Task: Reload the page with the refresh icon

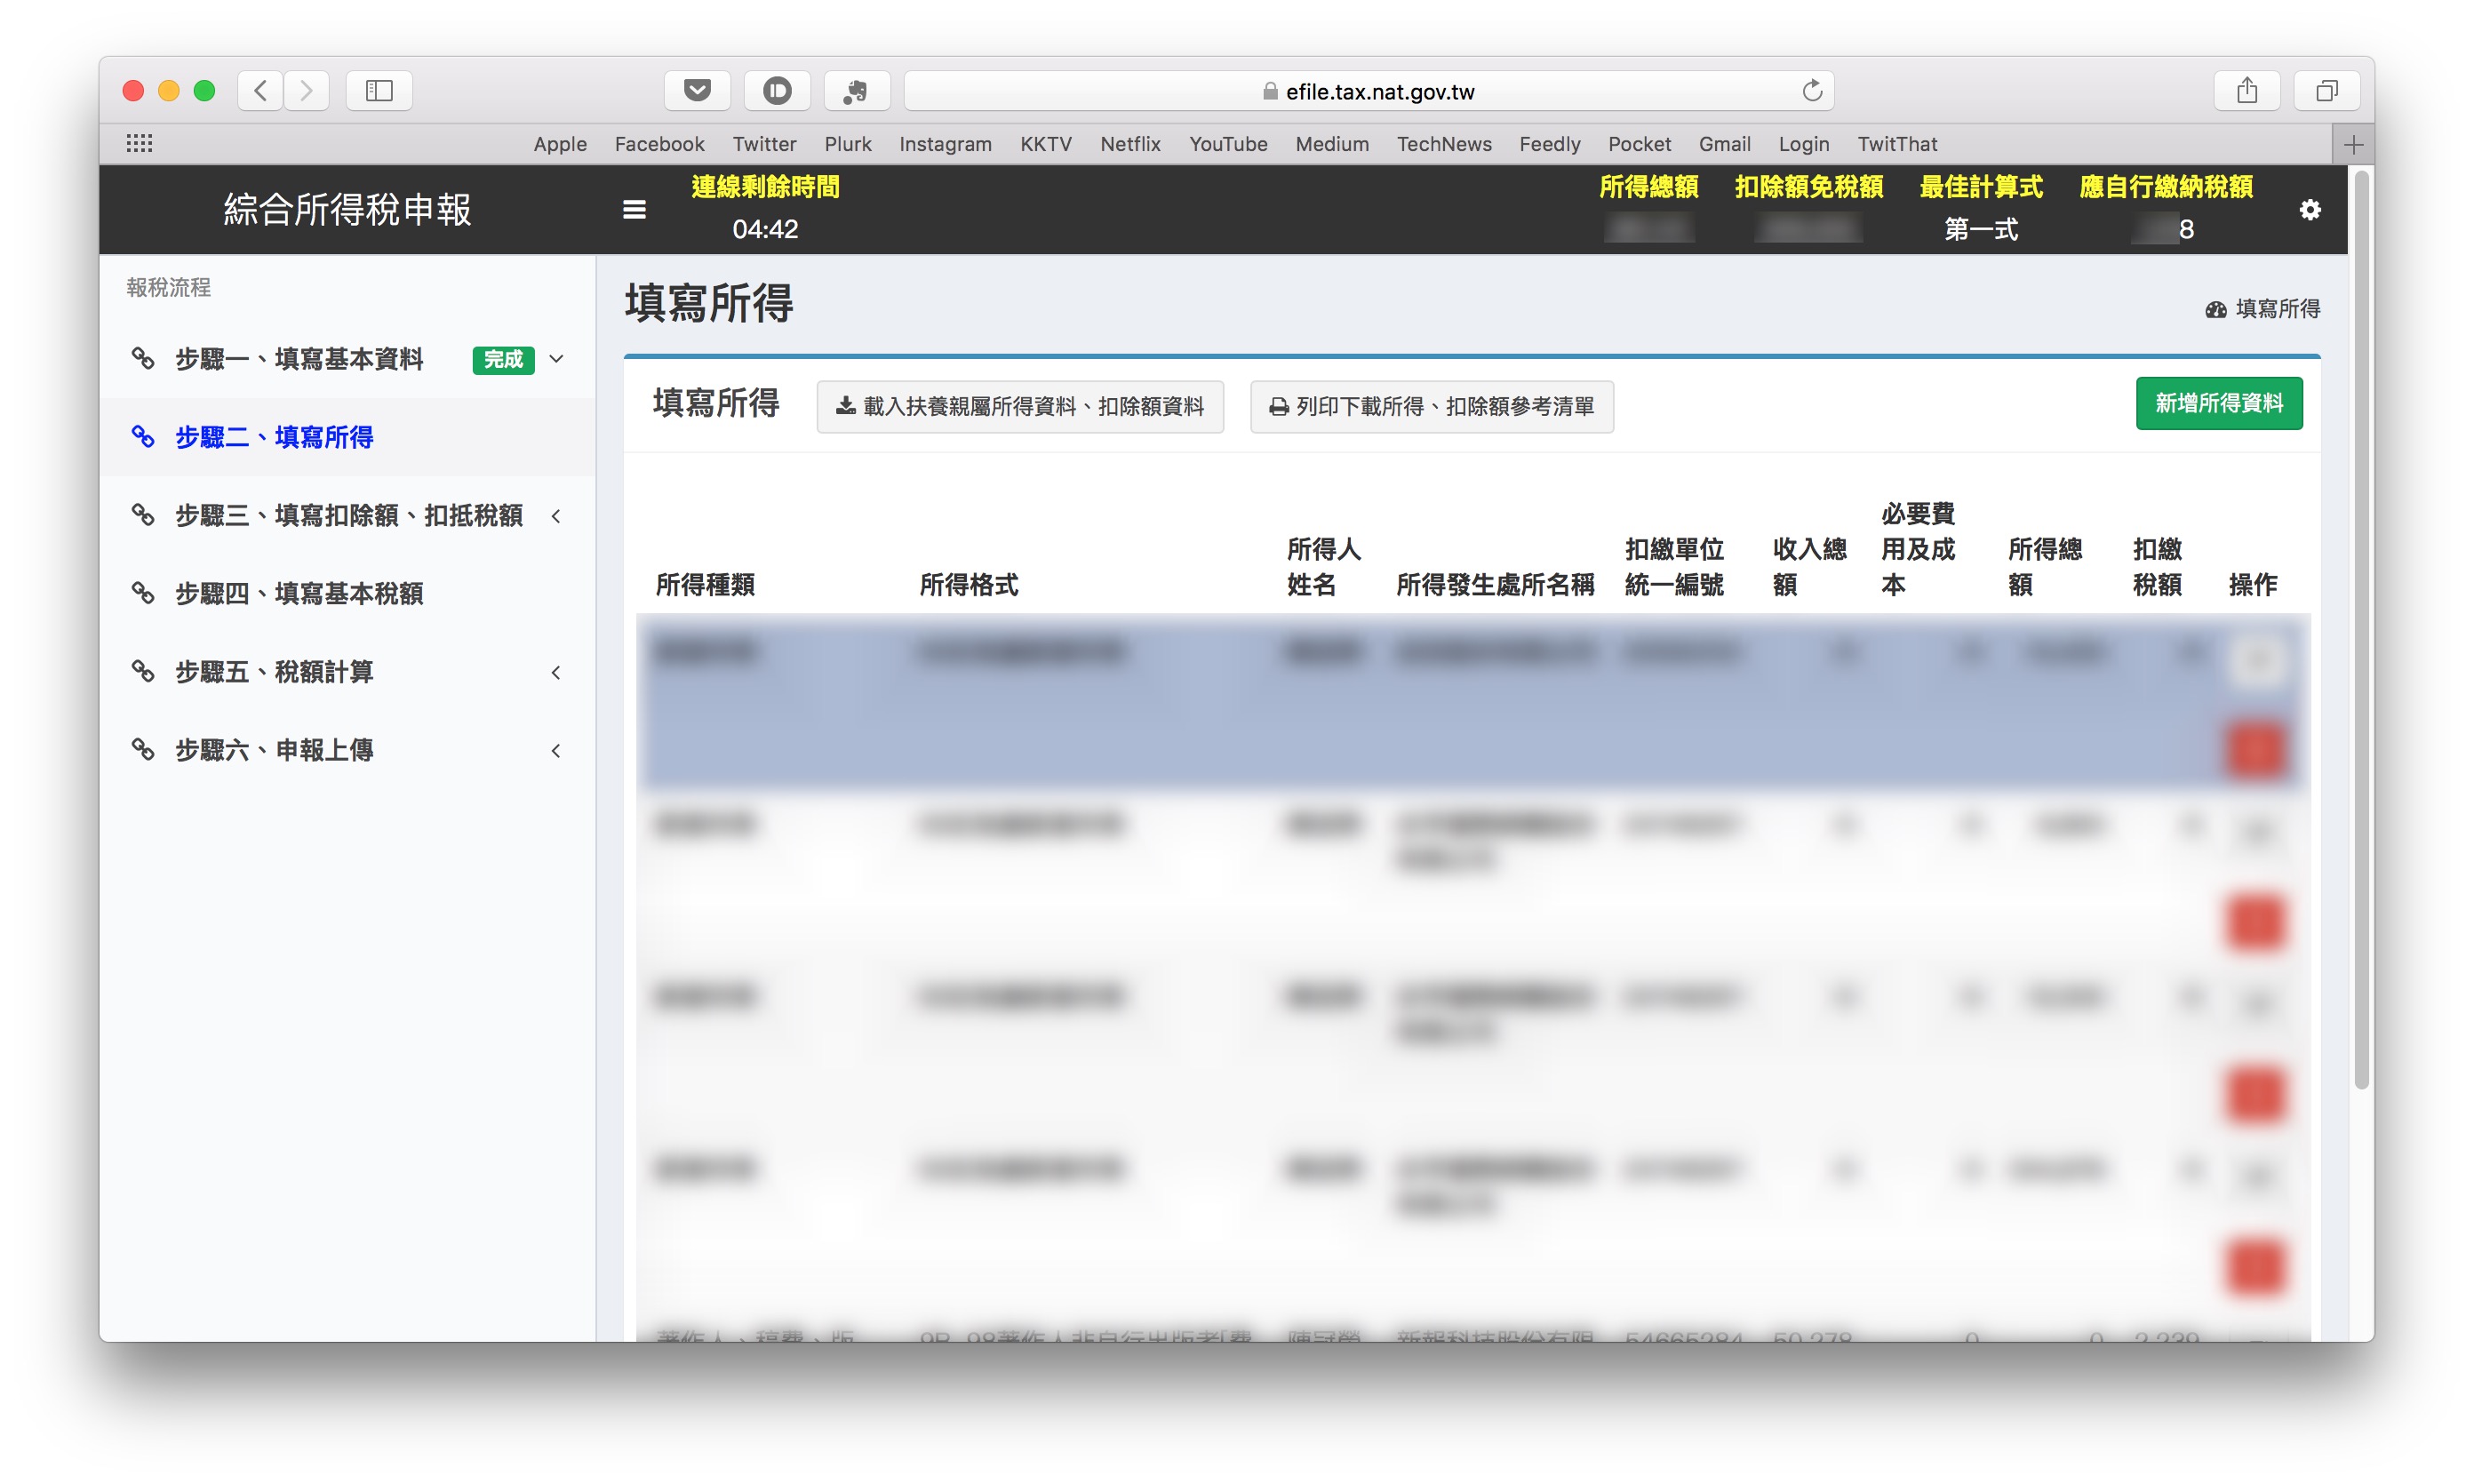Action: point(1811,91)
